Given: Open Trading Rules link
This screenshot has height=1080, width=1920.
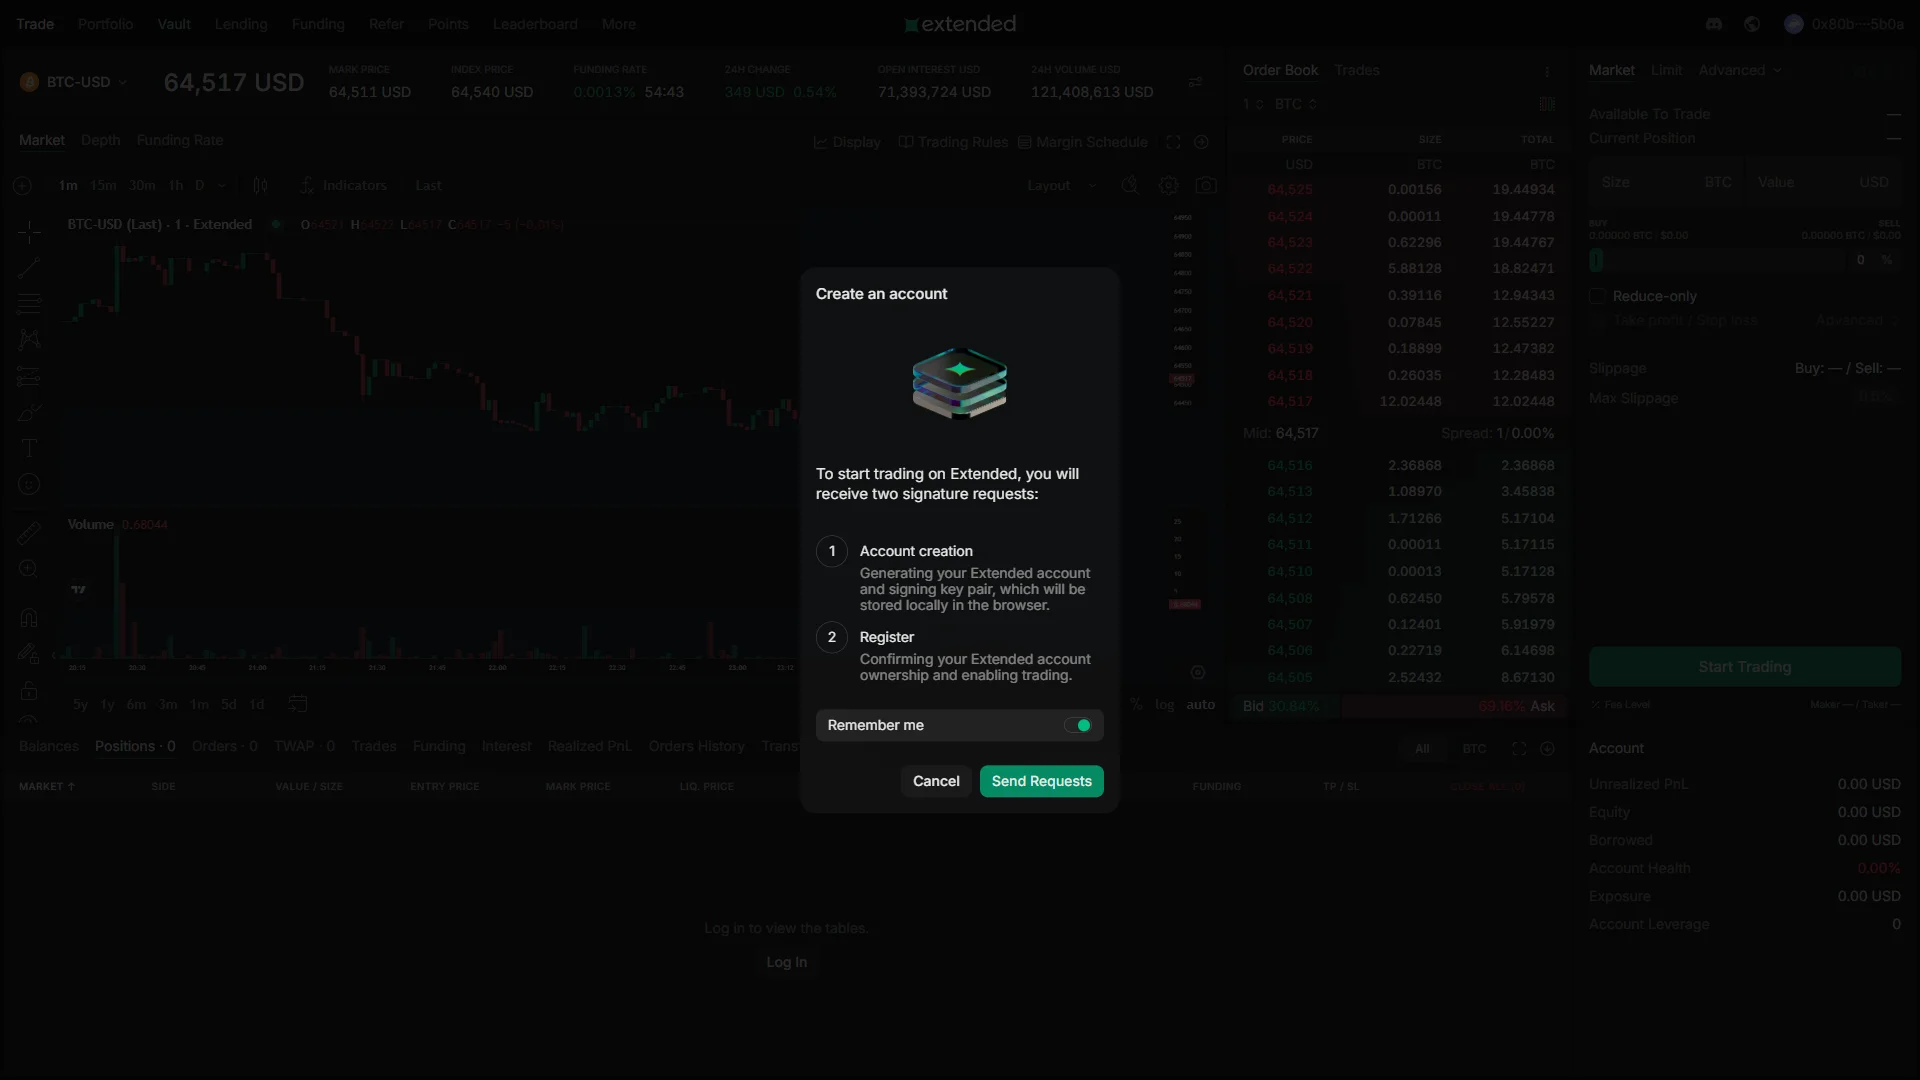Looking at the screenshot, I should point(953,142).
